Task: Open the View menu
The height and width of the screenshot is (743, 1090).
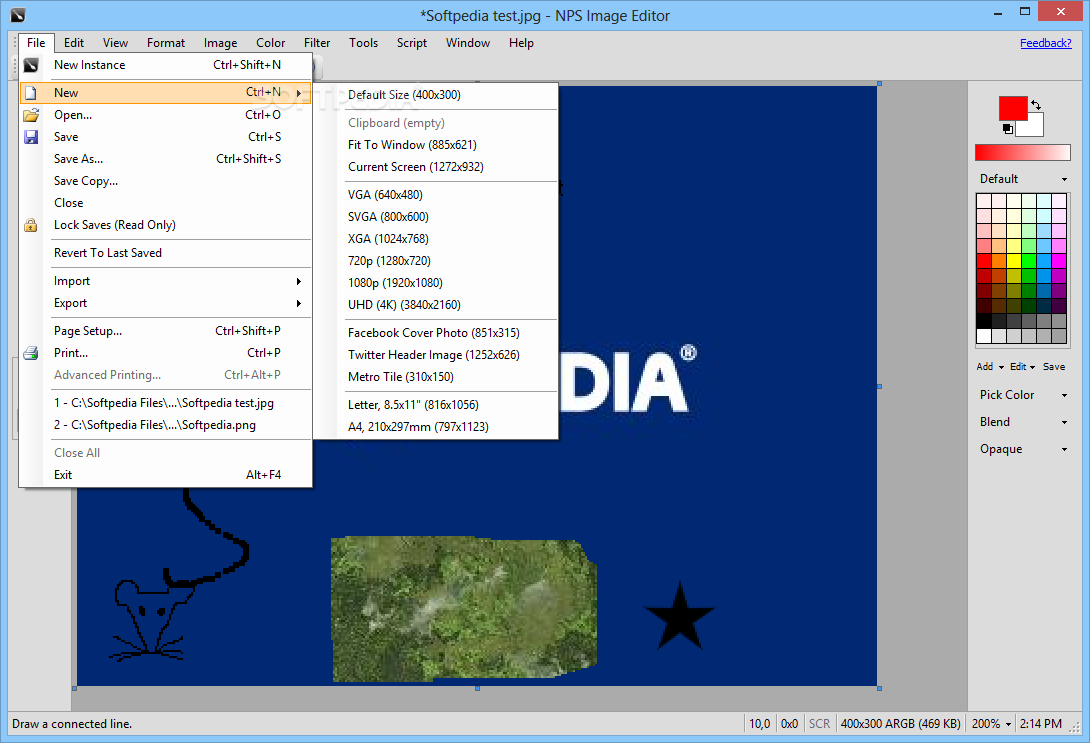Action: 115,43
